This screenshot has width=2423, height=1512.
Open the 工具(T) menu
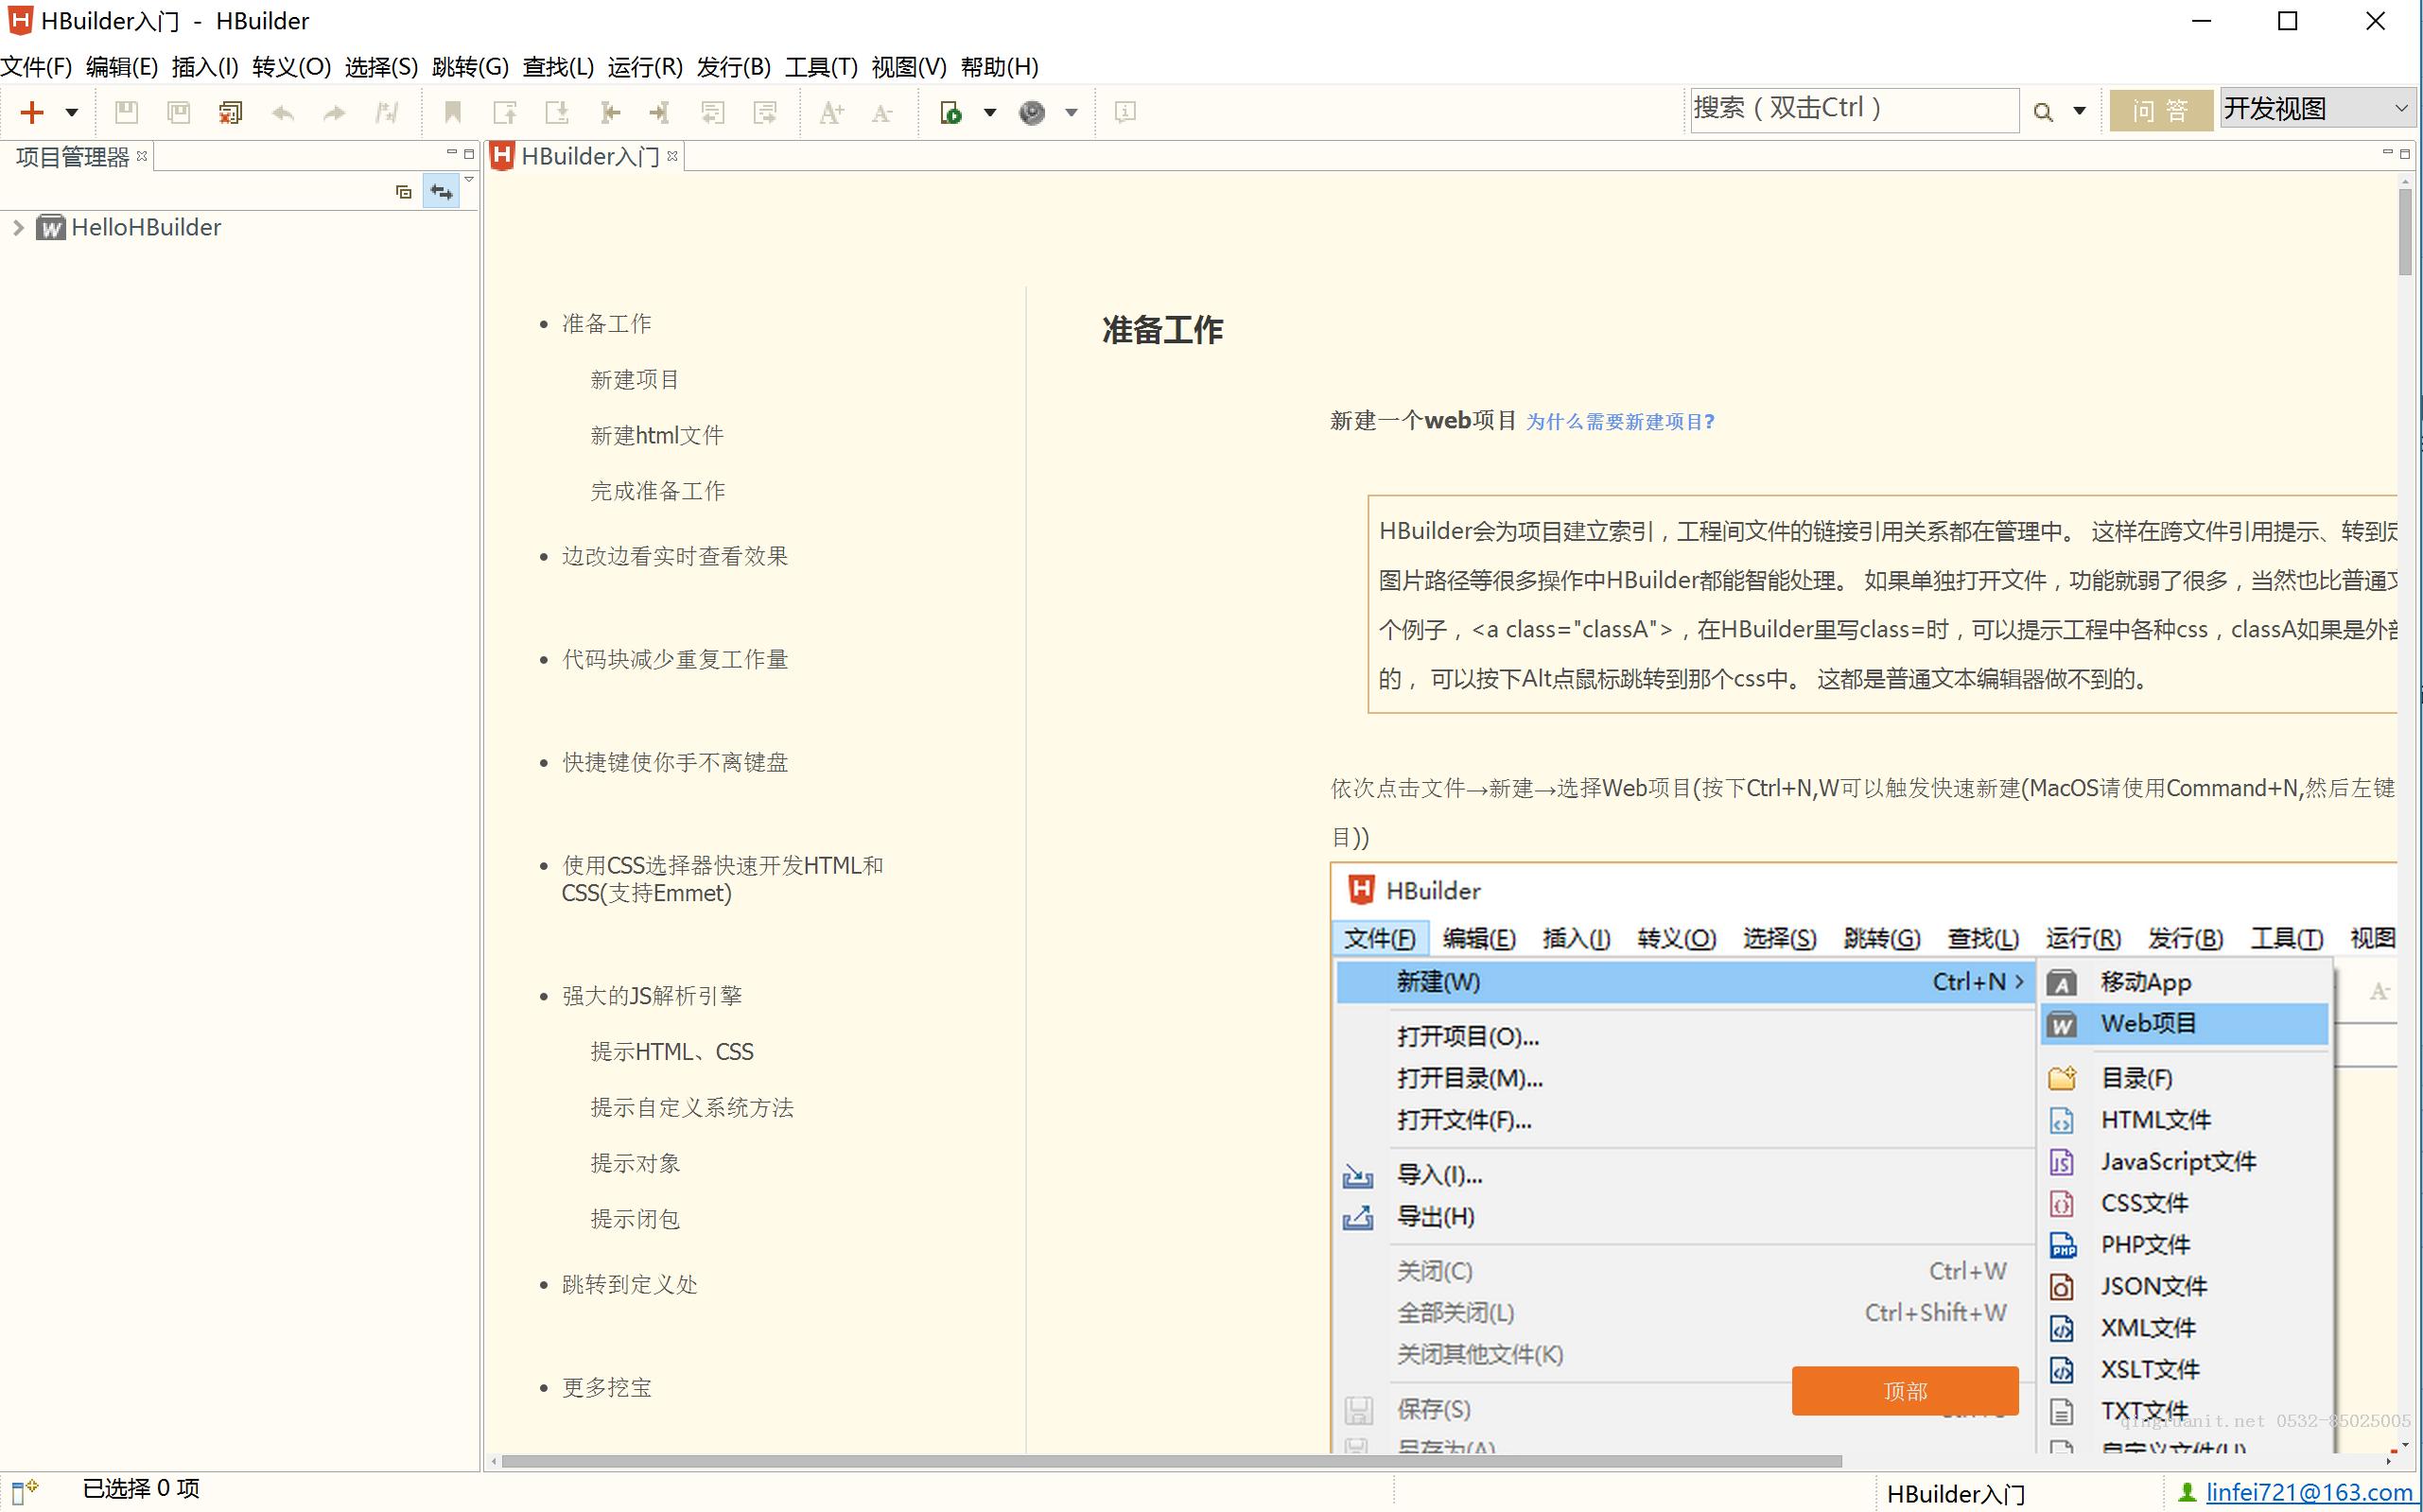[821, 66]
